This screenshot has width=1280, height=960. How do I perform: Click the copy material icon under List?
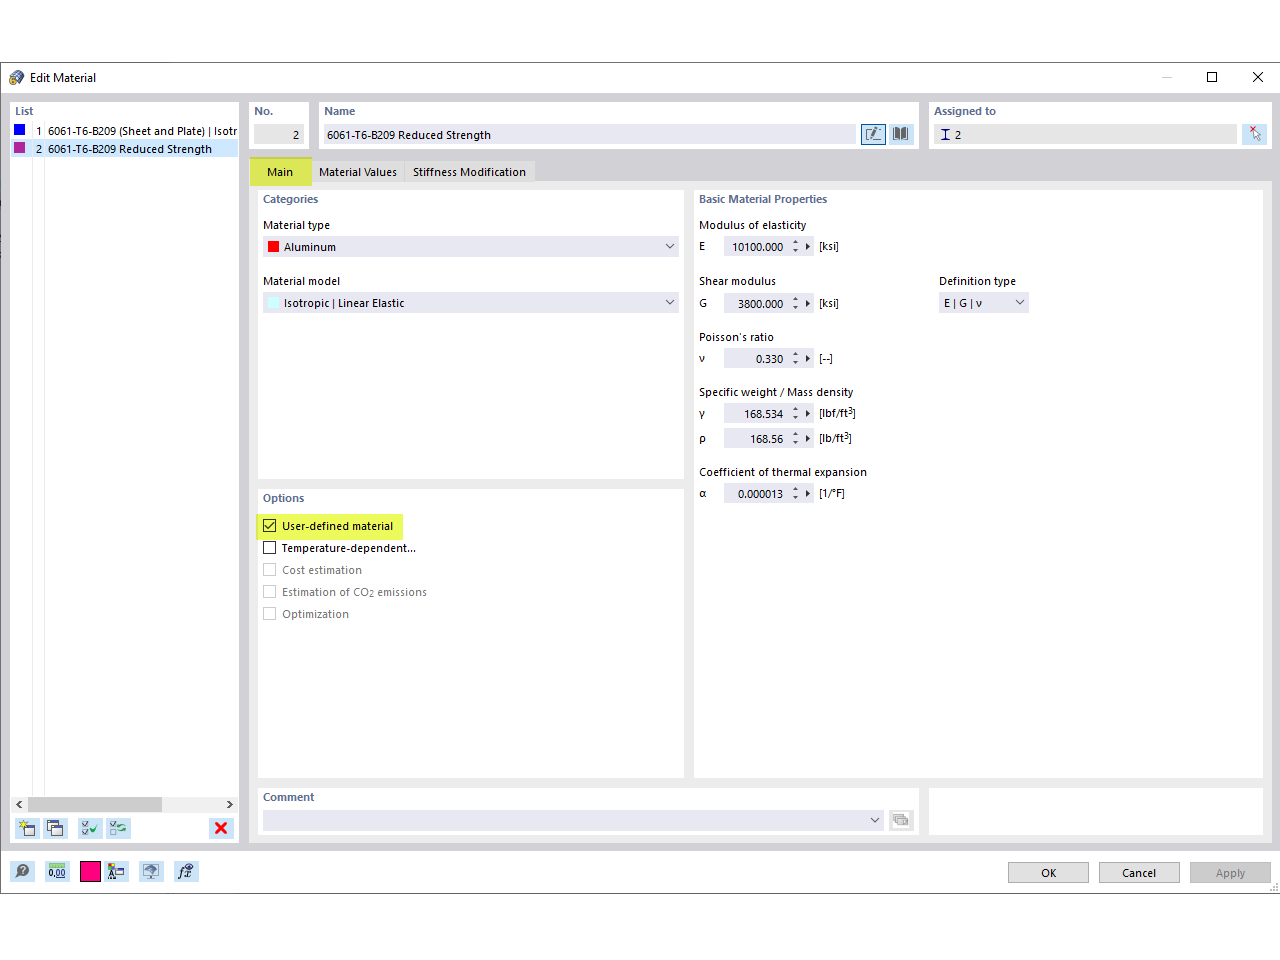pyautogui.click(x=56, y=828)
